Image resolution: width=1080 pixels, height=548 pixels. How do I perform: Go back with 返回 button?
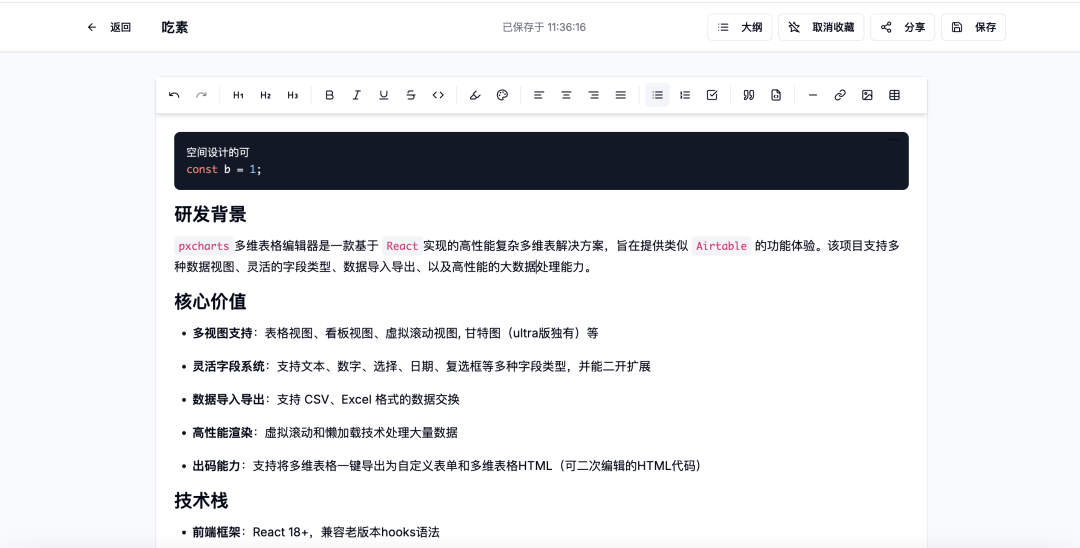point(109,28)
